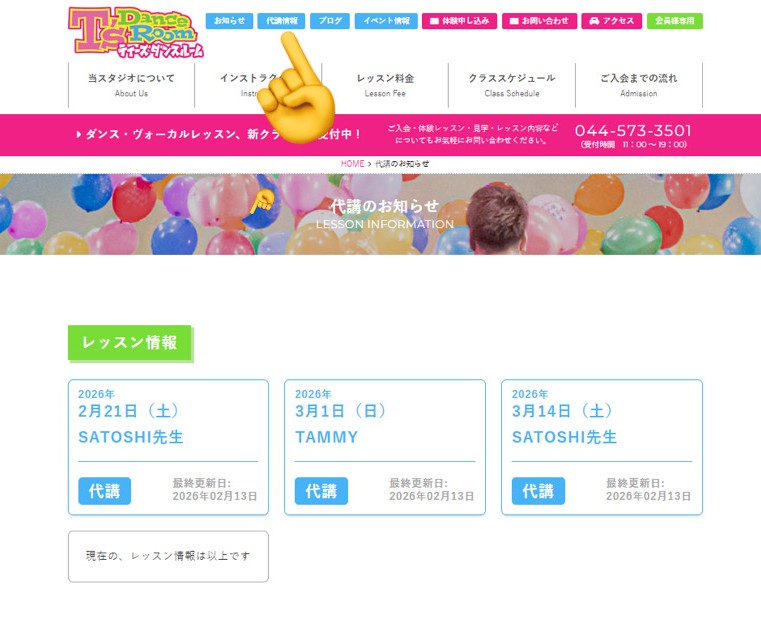This screenshot has height=644, width=761.
Task: Select 当スタジオについて About Us menu
Action: point(132,85)
